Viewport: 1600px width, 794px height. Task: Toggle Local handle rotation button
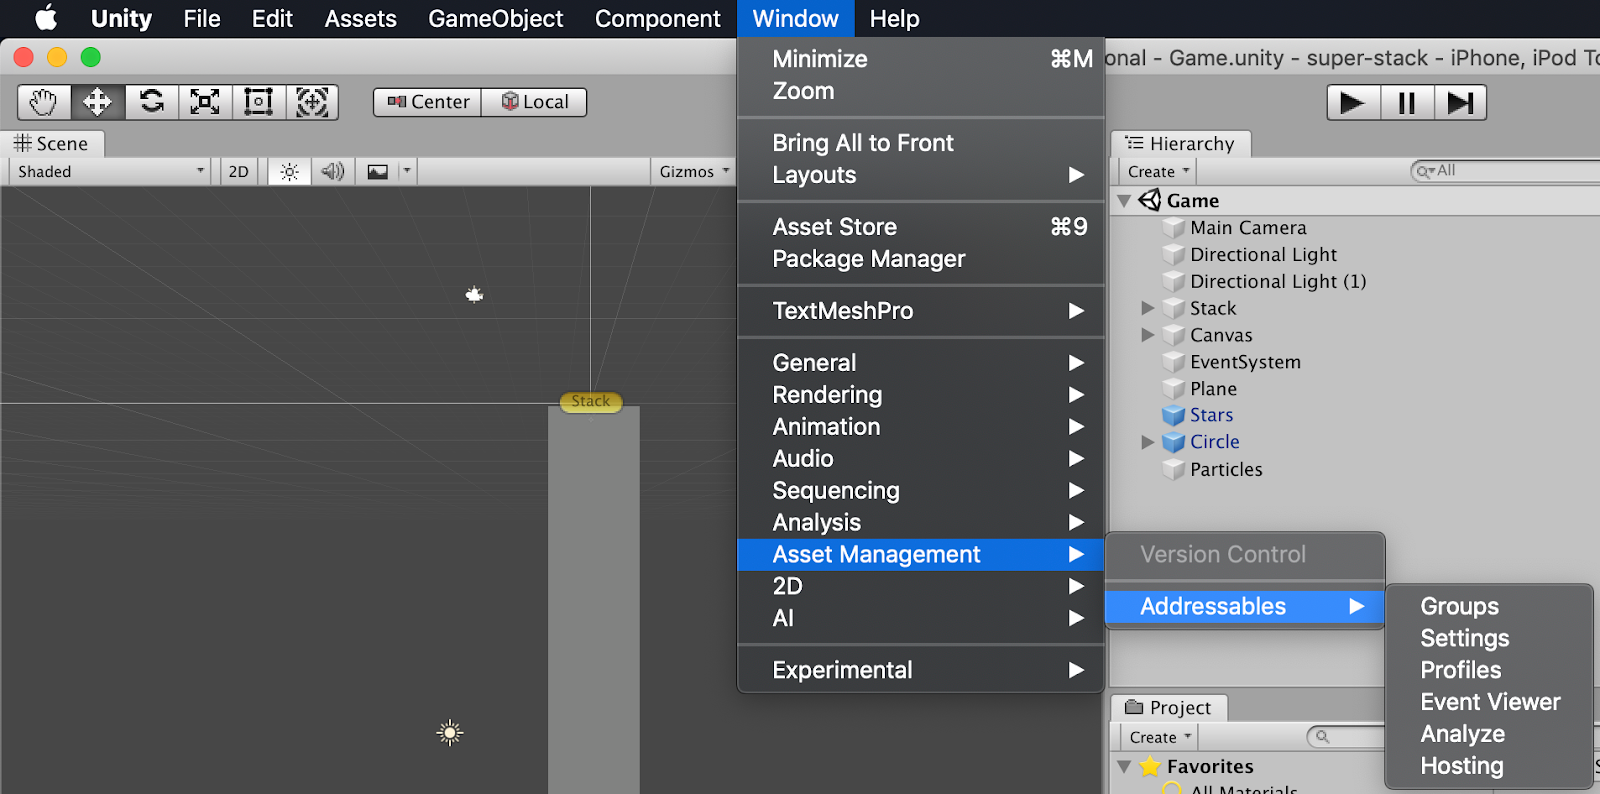point(534,102)
